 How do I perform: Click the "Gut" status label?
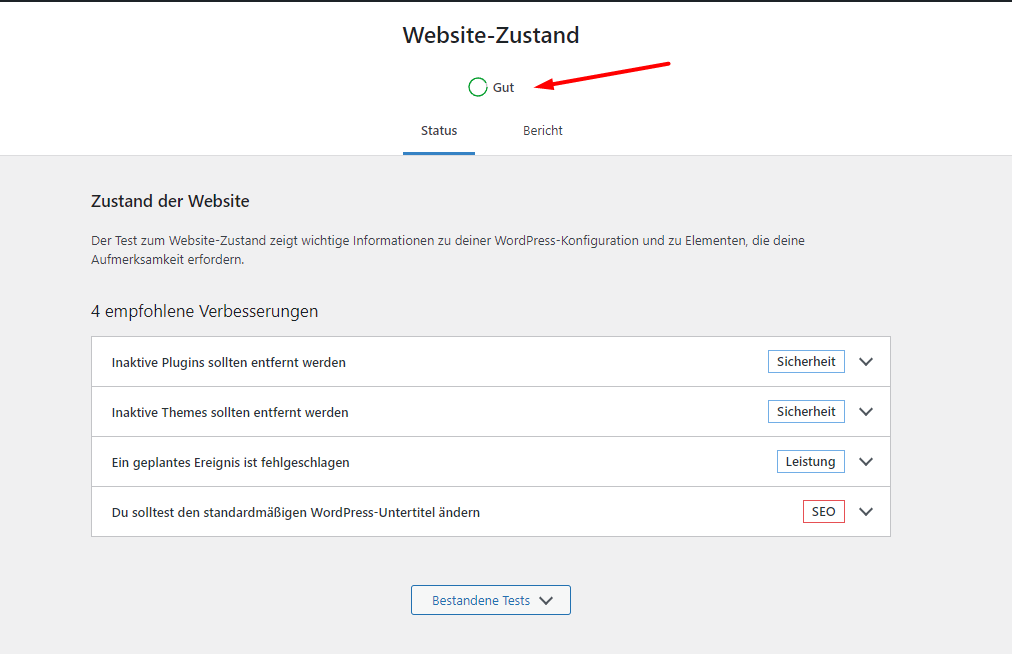point(503,88)
